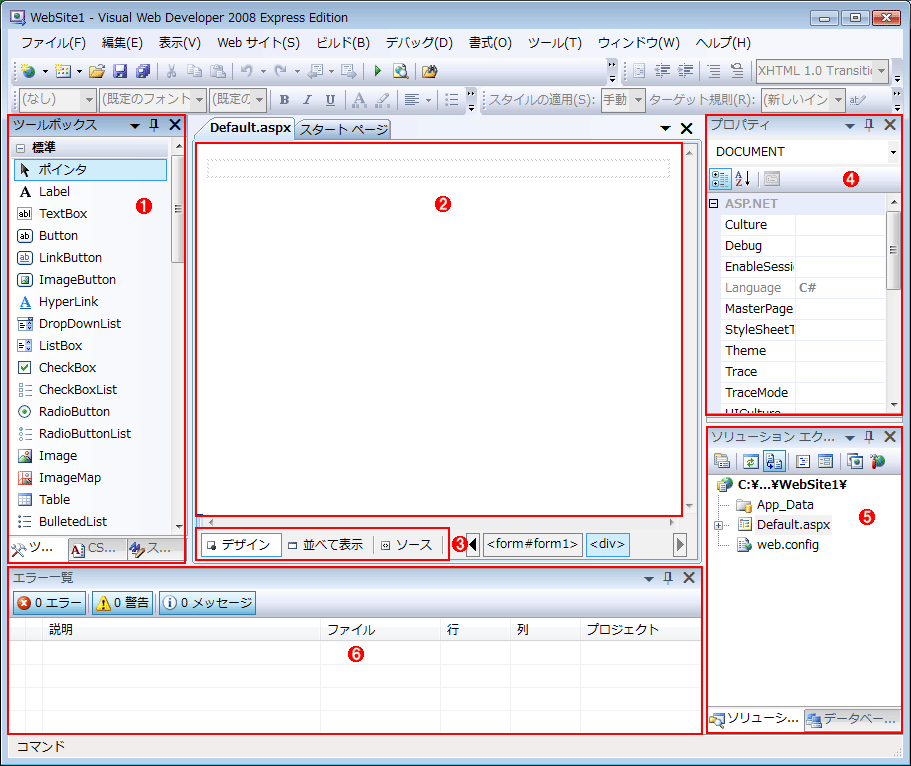Expand the Default.aspx tree node
The image size is (911, 766).
tap(719, 525)
